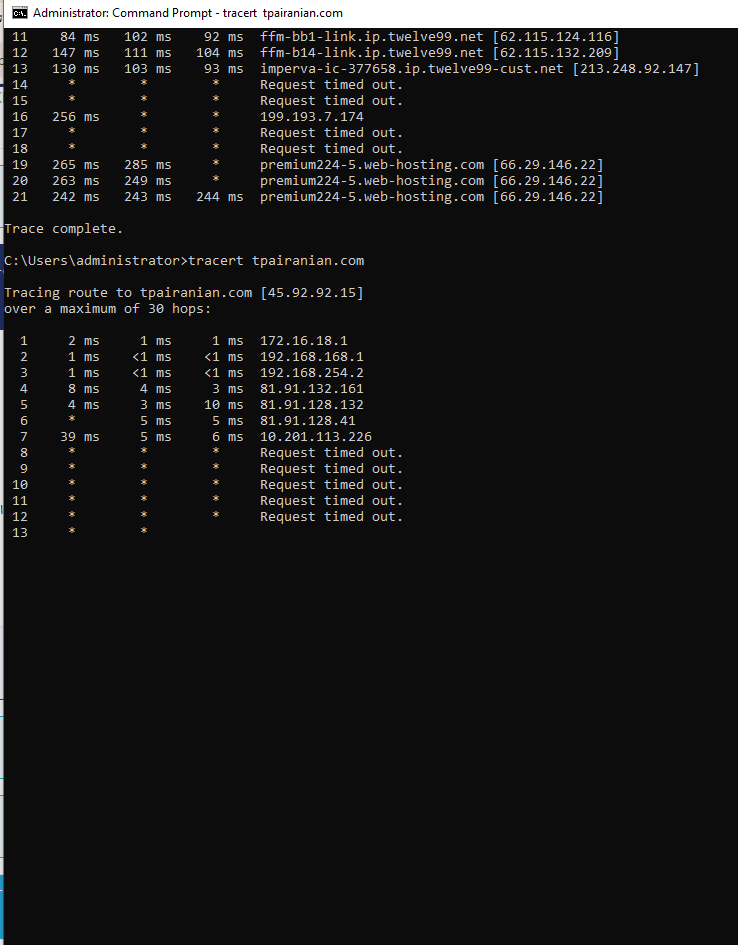Click the Command Prompt icon in title bar
The width and height of the screenshot is (738, 945).
coord(19,13)
